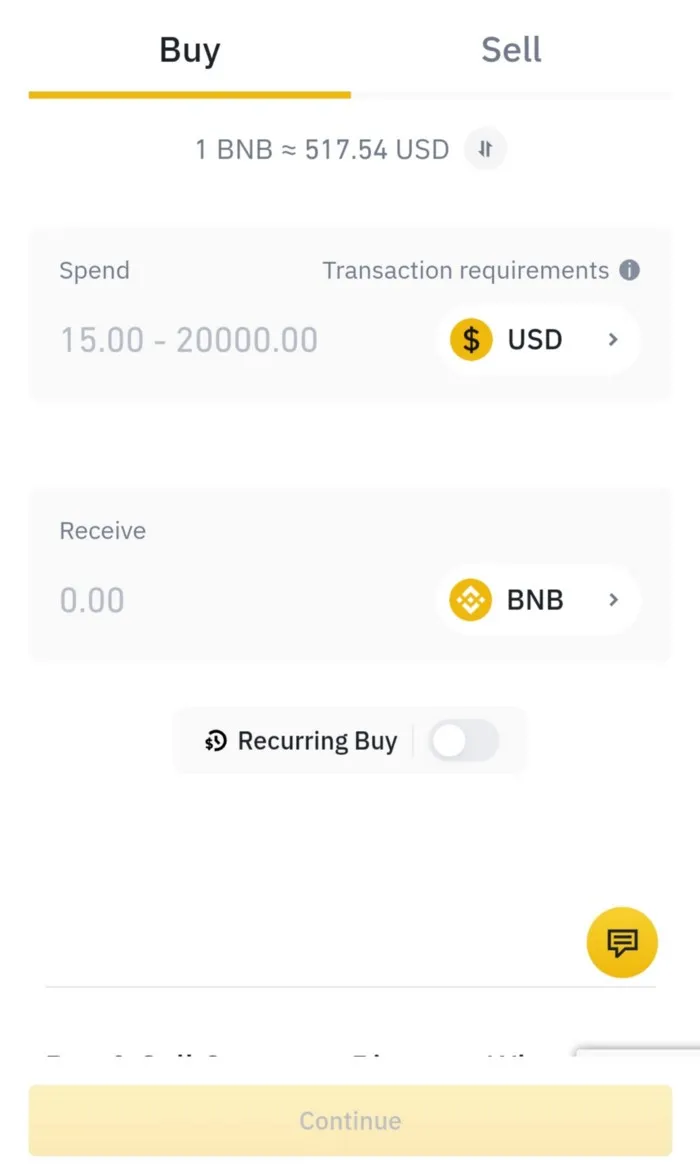Switch to the Sell tab
700x1171 pixels.
coord(512,49)
